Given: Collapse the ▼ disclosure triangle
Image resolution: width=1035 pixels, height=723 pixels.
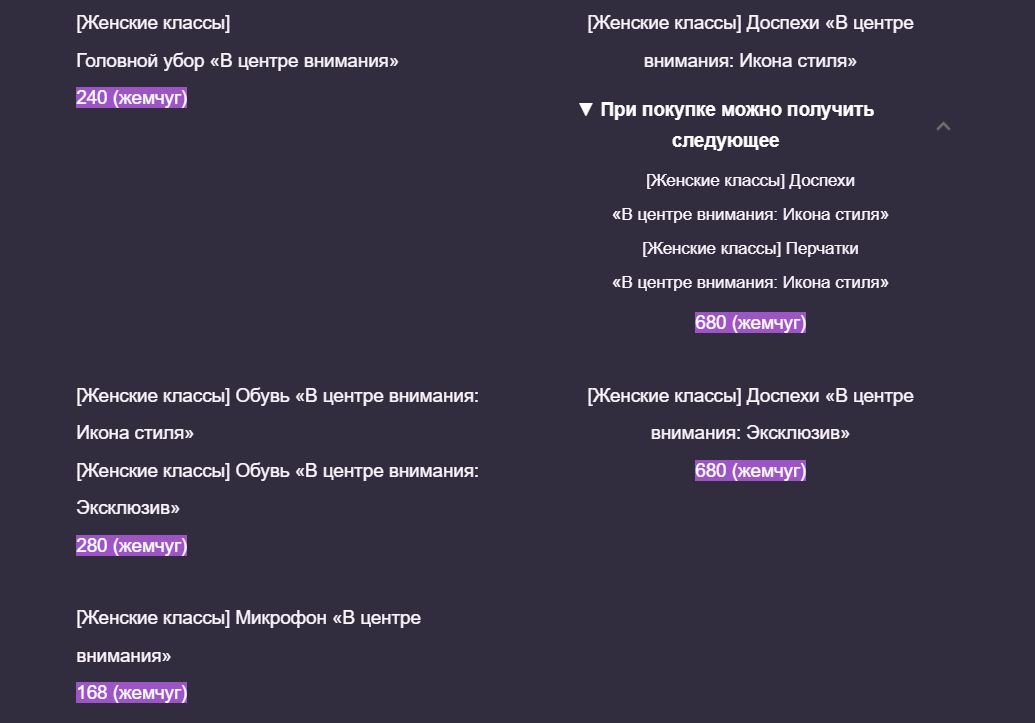Looking at the screenshot, I should click(586, 110).
